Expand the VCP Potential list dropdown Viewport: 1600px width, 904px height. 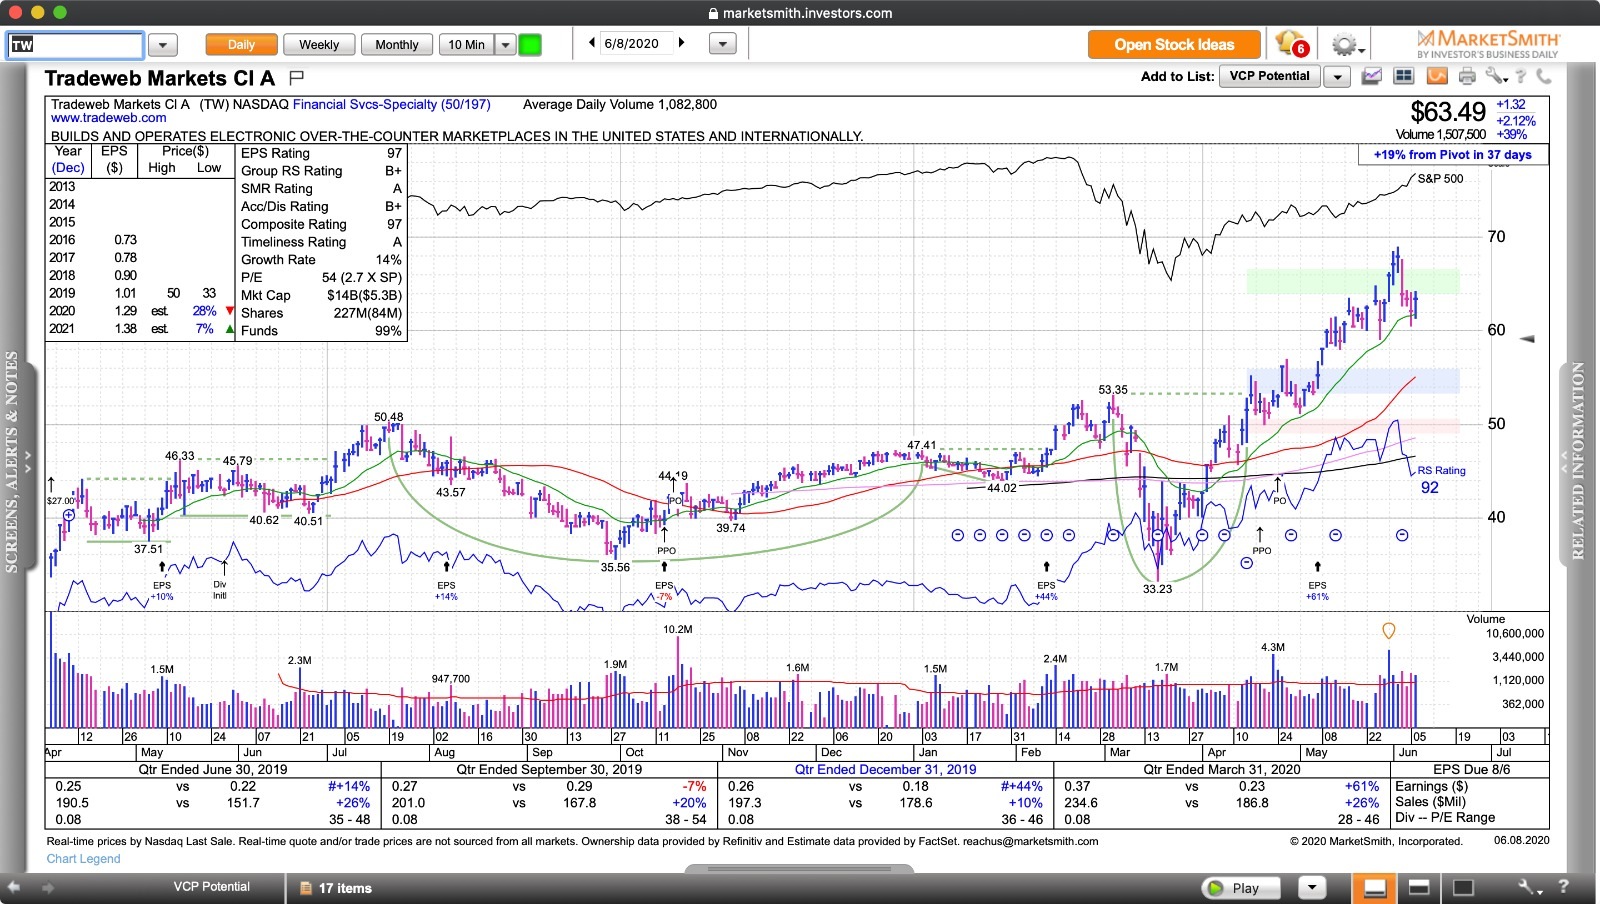[1338, 76]
